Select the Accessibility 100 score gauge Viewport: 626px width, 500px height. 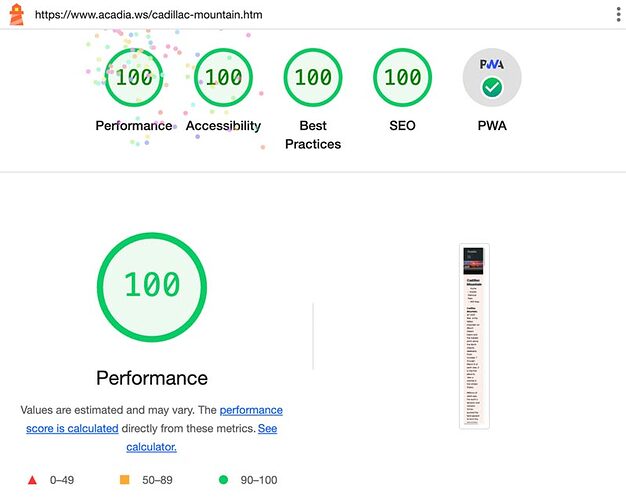(x=223, y=77)
